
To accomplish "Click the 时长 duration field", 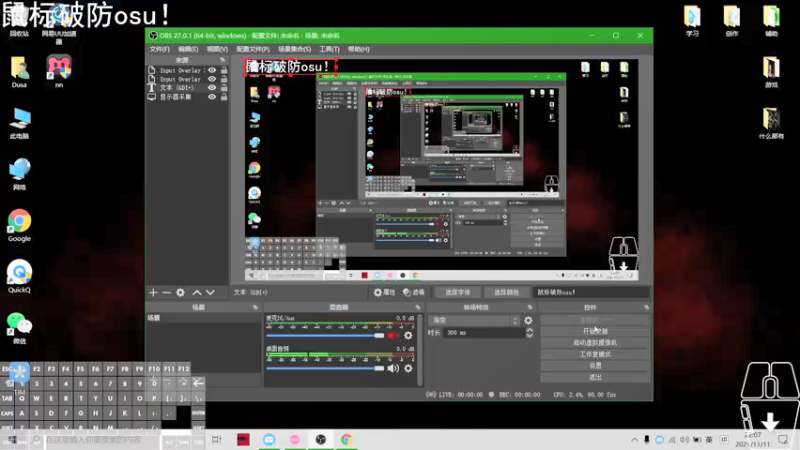I will click(484, 333).
